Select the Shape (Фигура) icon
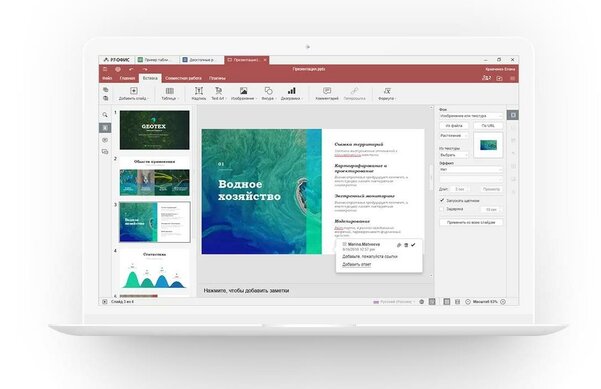This screenshot has height=389, width=601. (x=268, y=91)
